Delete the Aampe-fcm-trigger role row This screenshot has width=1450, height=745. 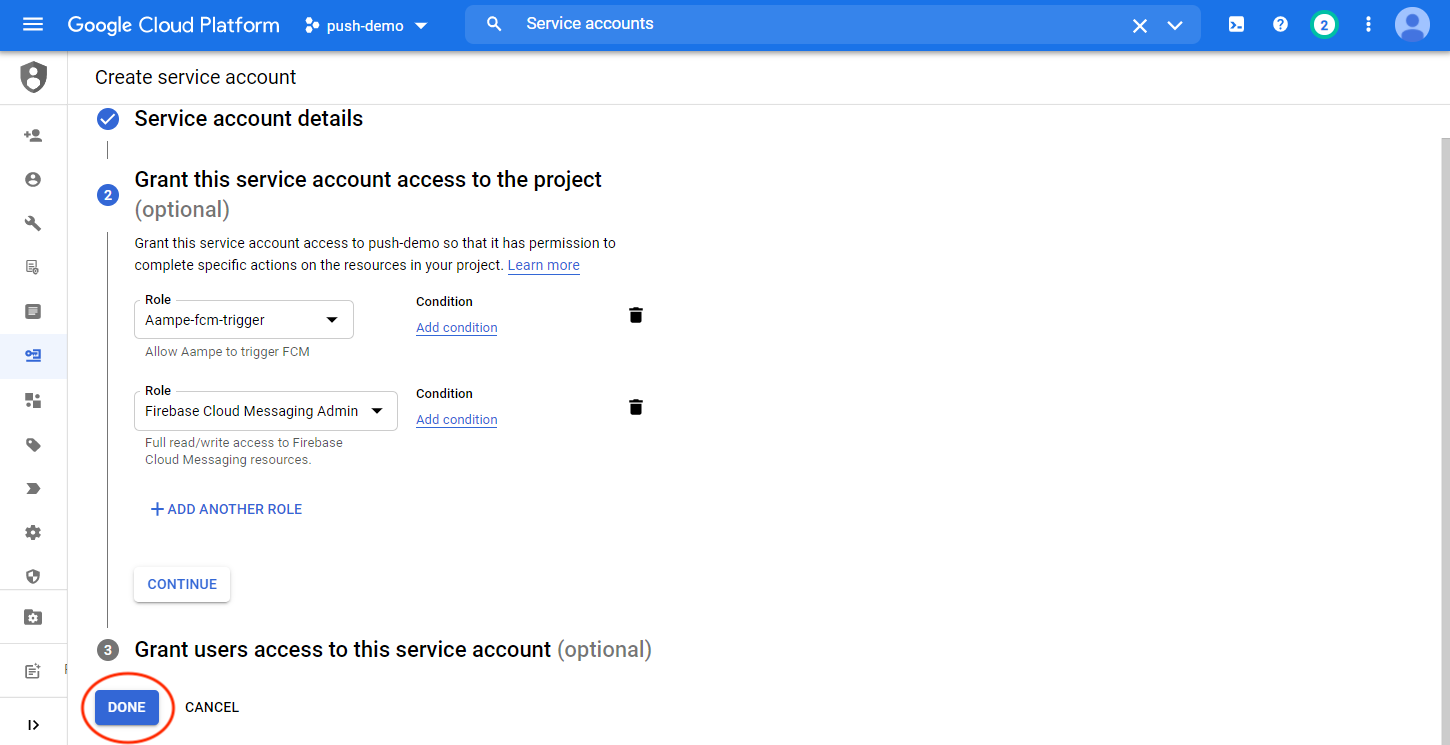[635, 315]
